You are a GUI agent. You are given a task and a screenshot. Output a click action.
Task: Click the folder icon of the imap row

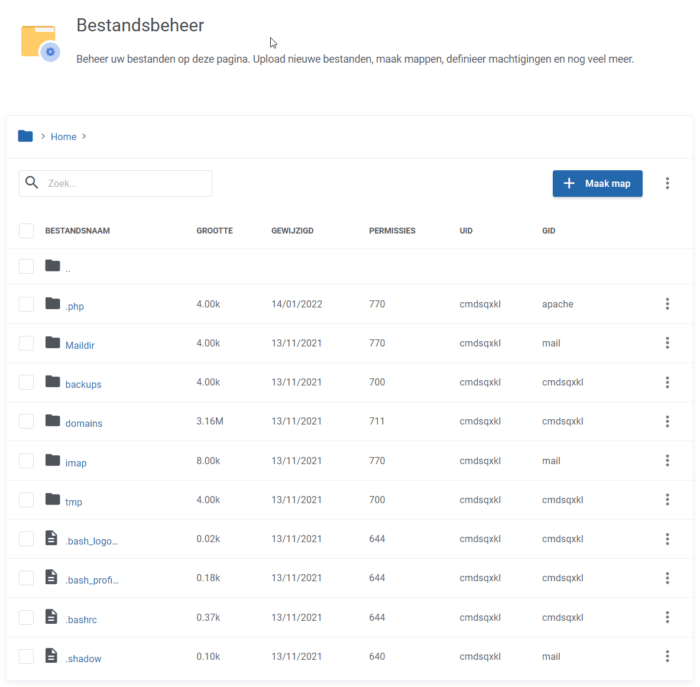(x=53, y=460)
